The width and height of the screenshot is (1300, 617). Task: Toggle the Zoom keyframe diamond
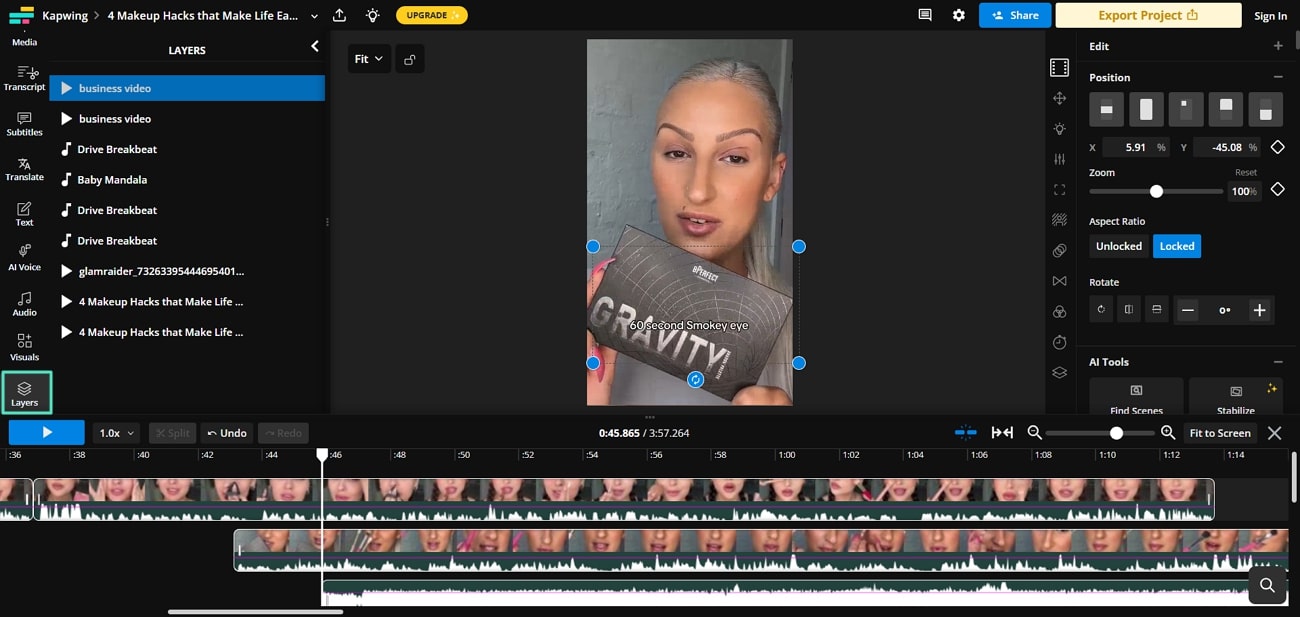(x=1277, y=190)
